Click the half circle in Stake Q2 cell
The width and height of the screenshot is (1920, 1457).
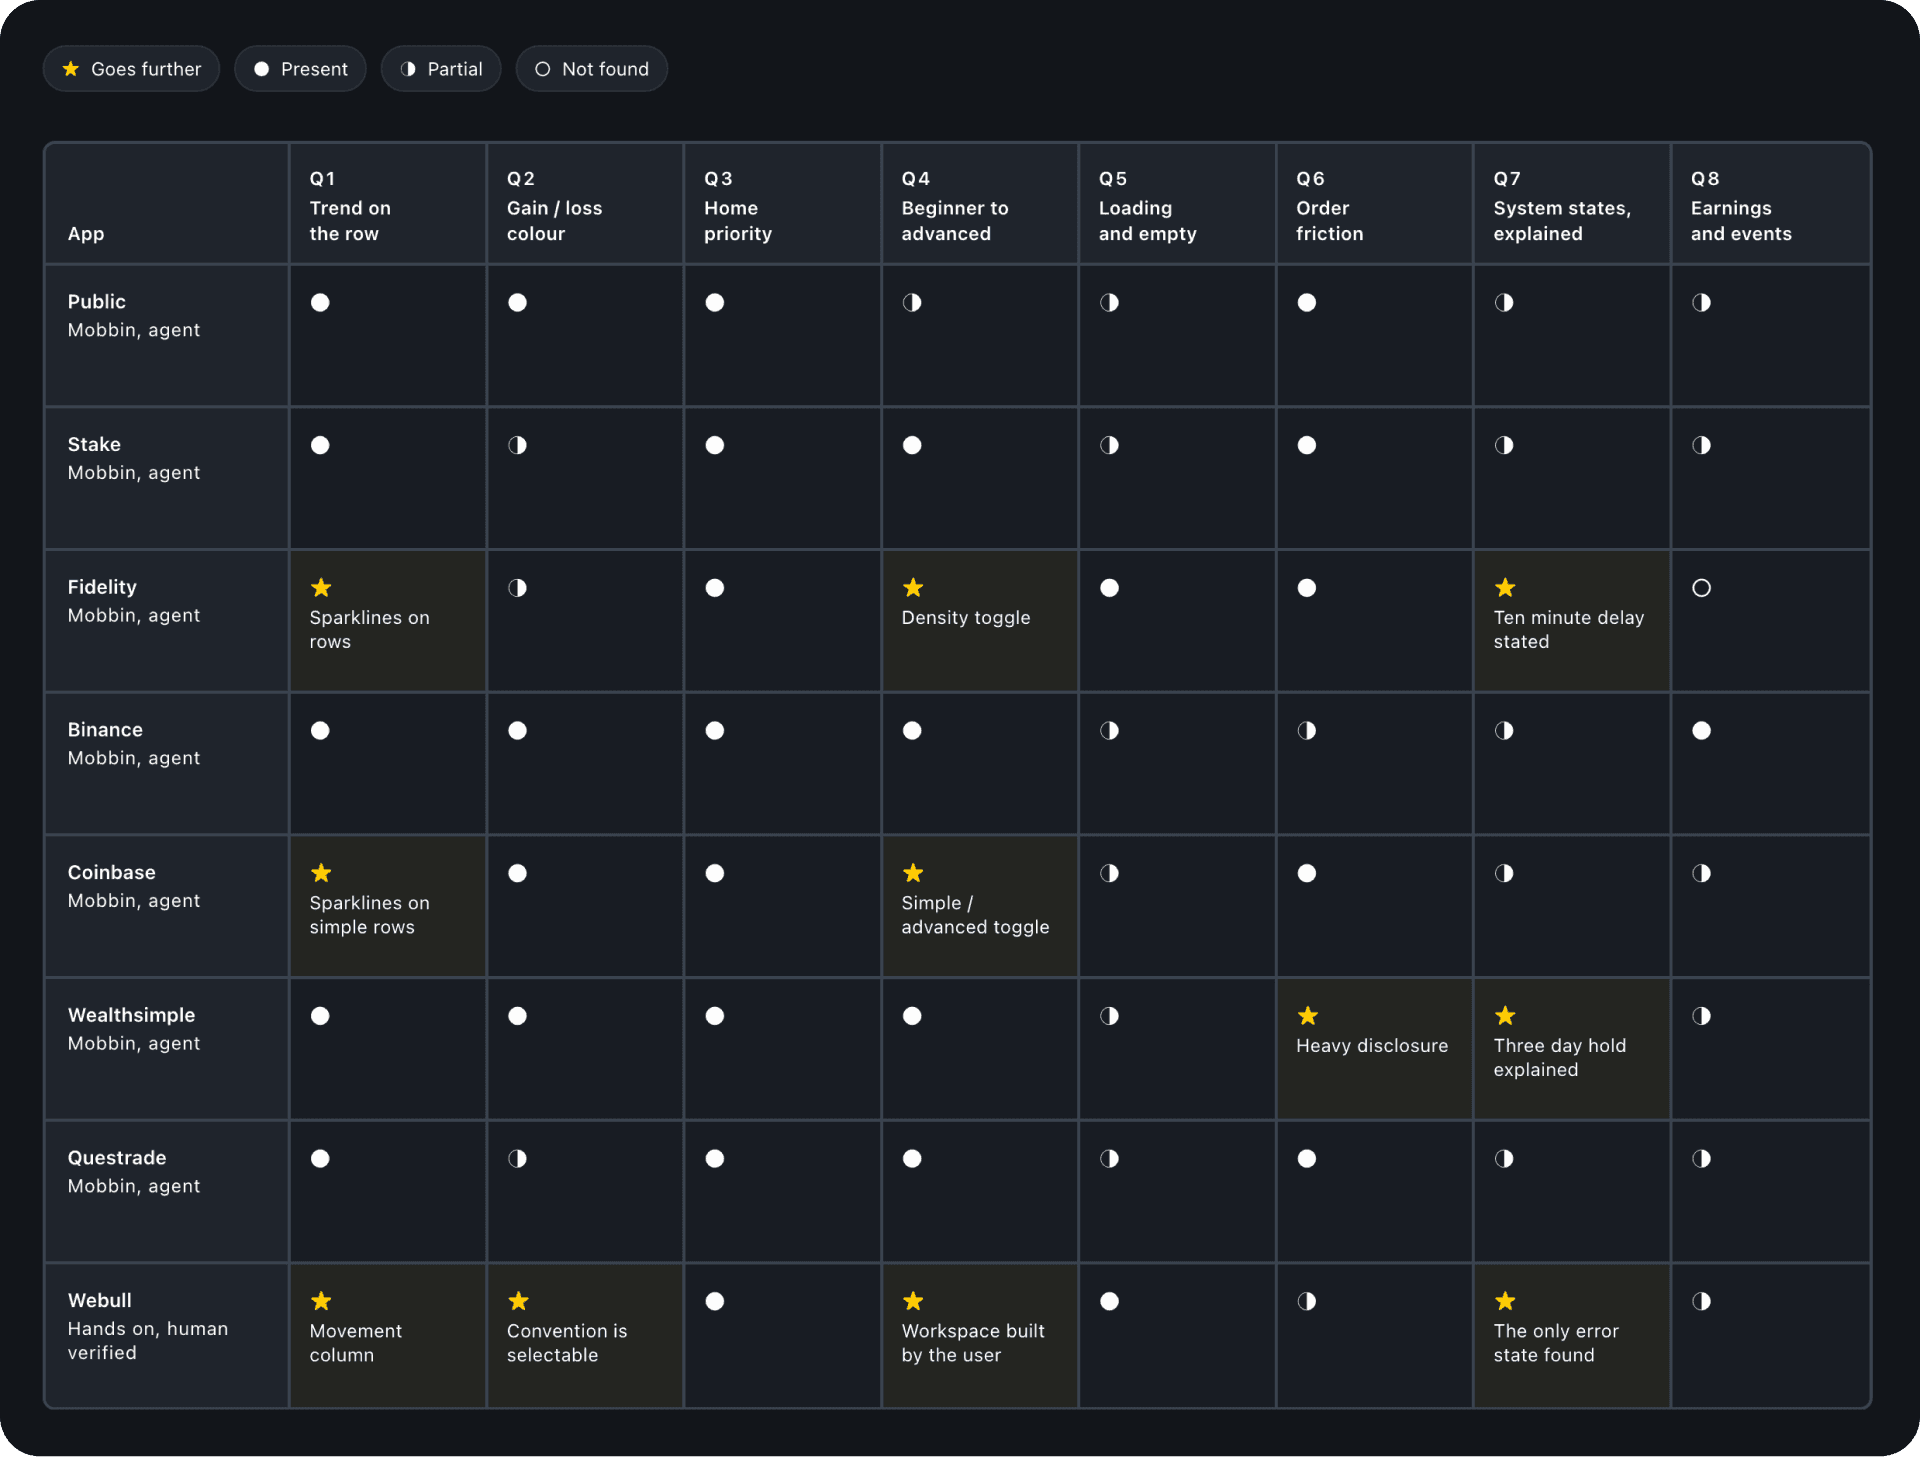[x=517, y=445]
